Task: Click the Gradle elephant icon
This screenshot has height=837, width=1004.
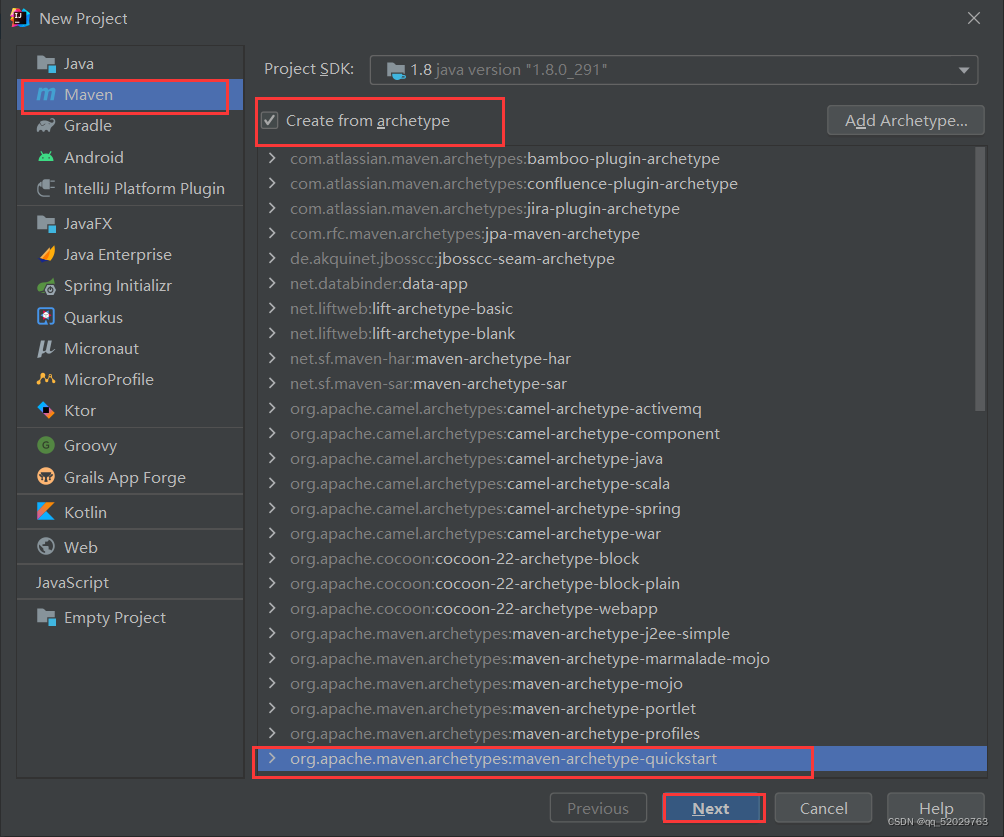Action: pos(46,126)
